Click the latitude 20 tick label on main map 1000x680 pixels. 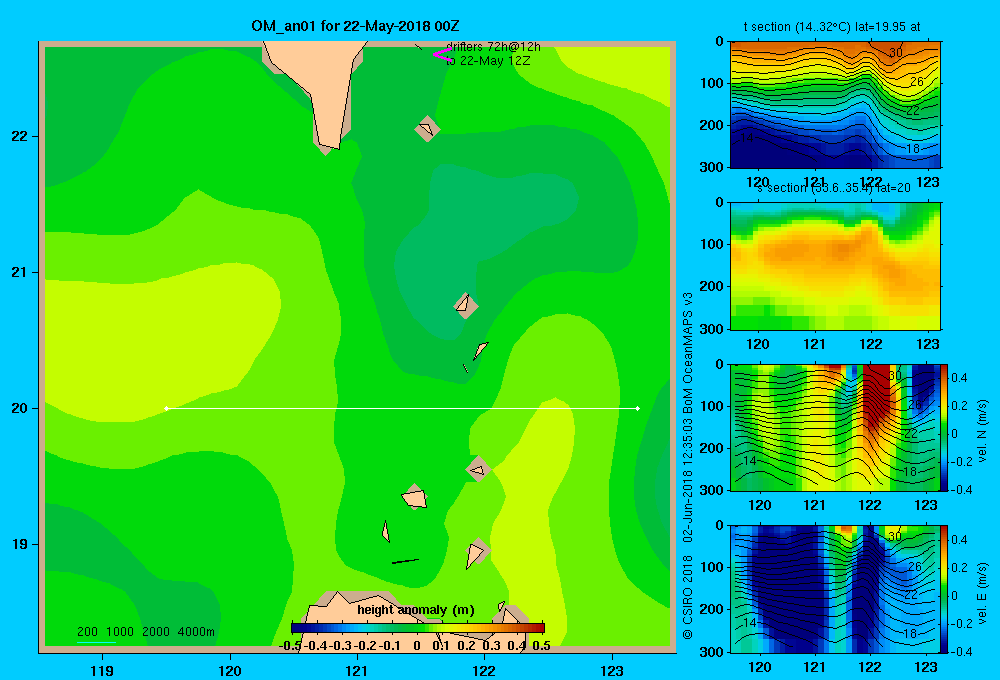pyautogui.click(x=20, y=408)
